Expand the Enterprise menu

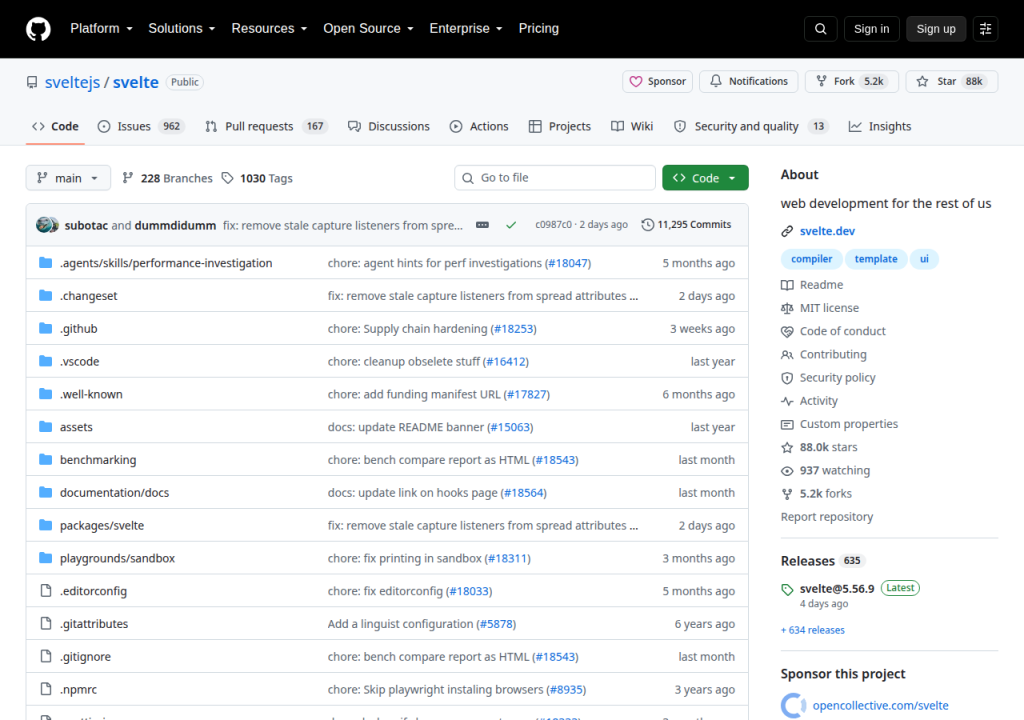(x=466, y=29)
